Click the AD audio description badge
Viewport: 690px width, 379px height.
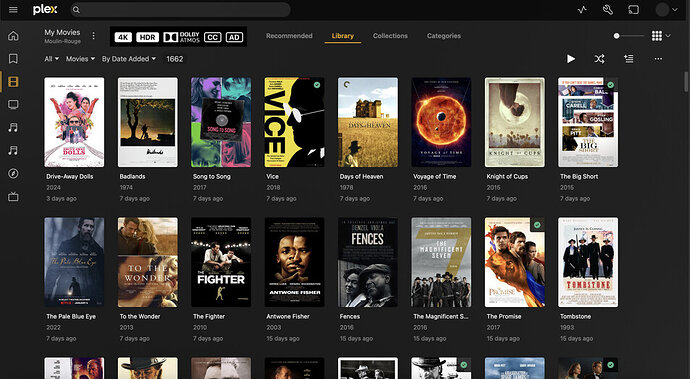[234, 37]
